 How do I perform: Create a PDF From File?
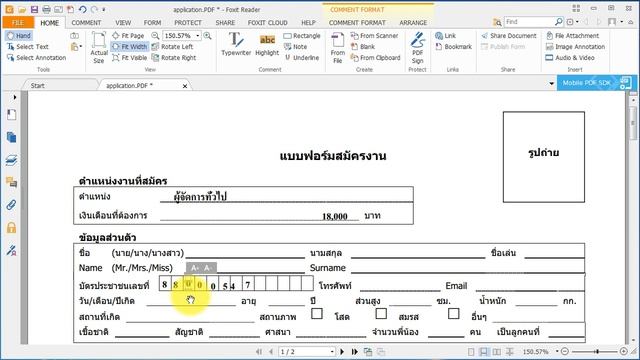click(338, 48)
